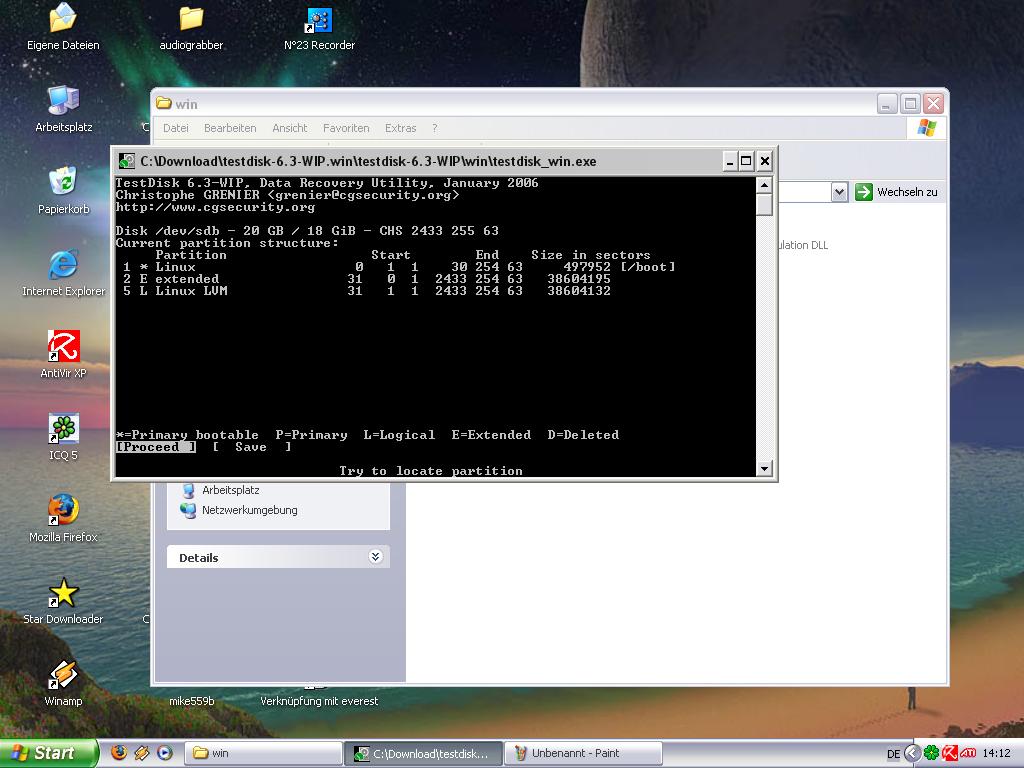Open the Eigene Dateien desktop icon
Viewport: 1024px width, 768px height.
click(x=63, y=26)
